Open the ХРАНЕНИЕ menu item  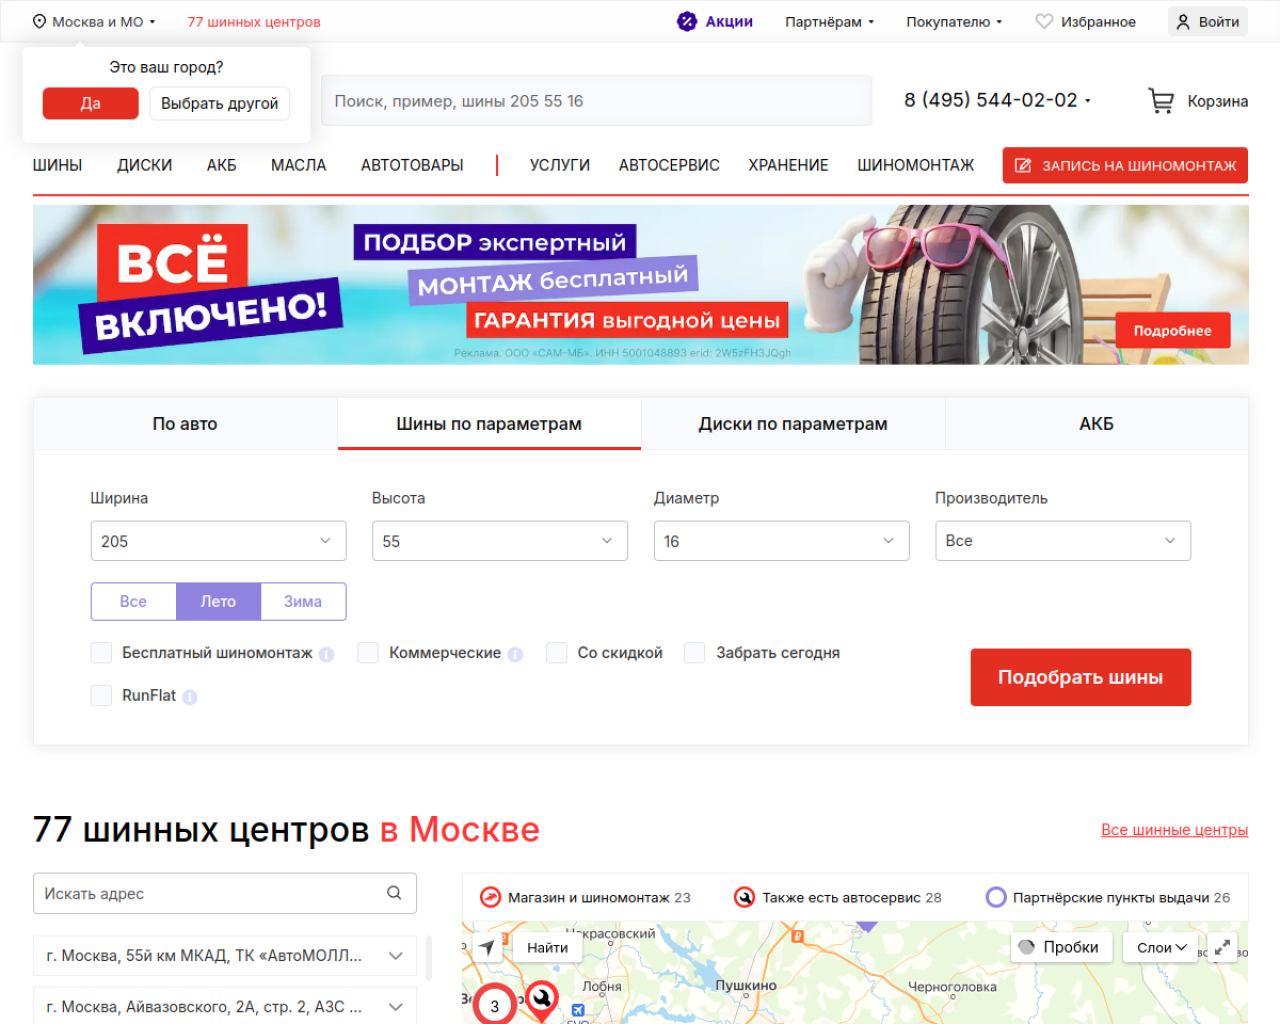[x=788, y=165]
